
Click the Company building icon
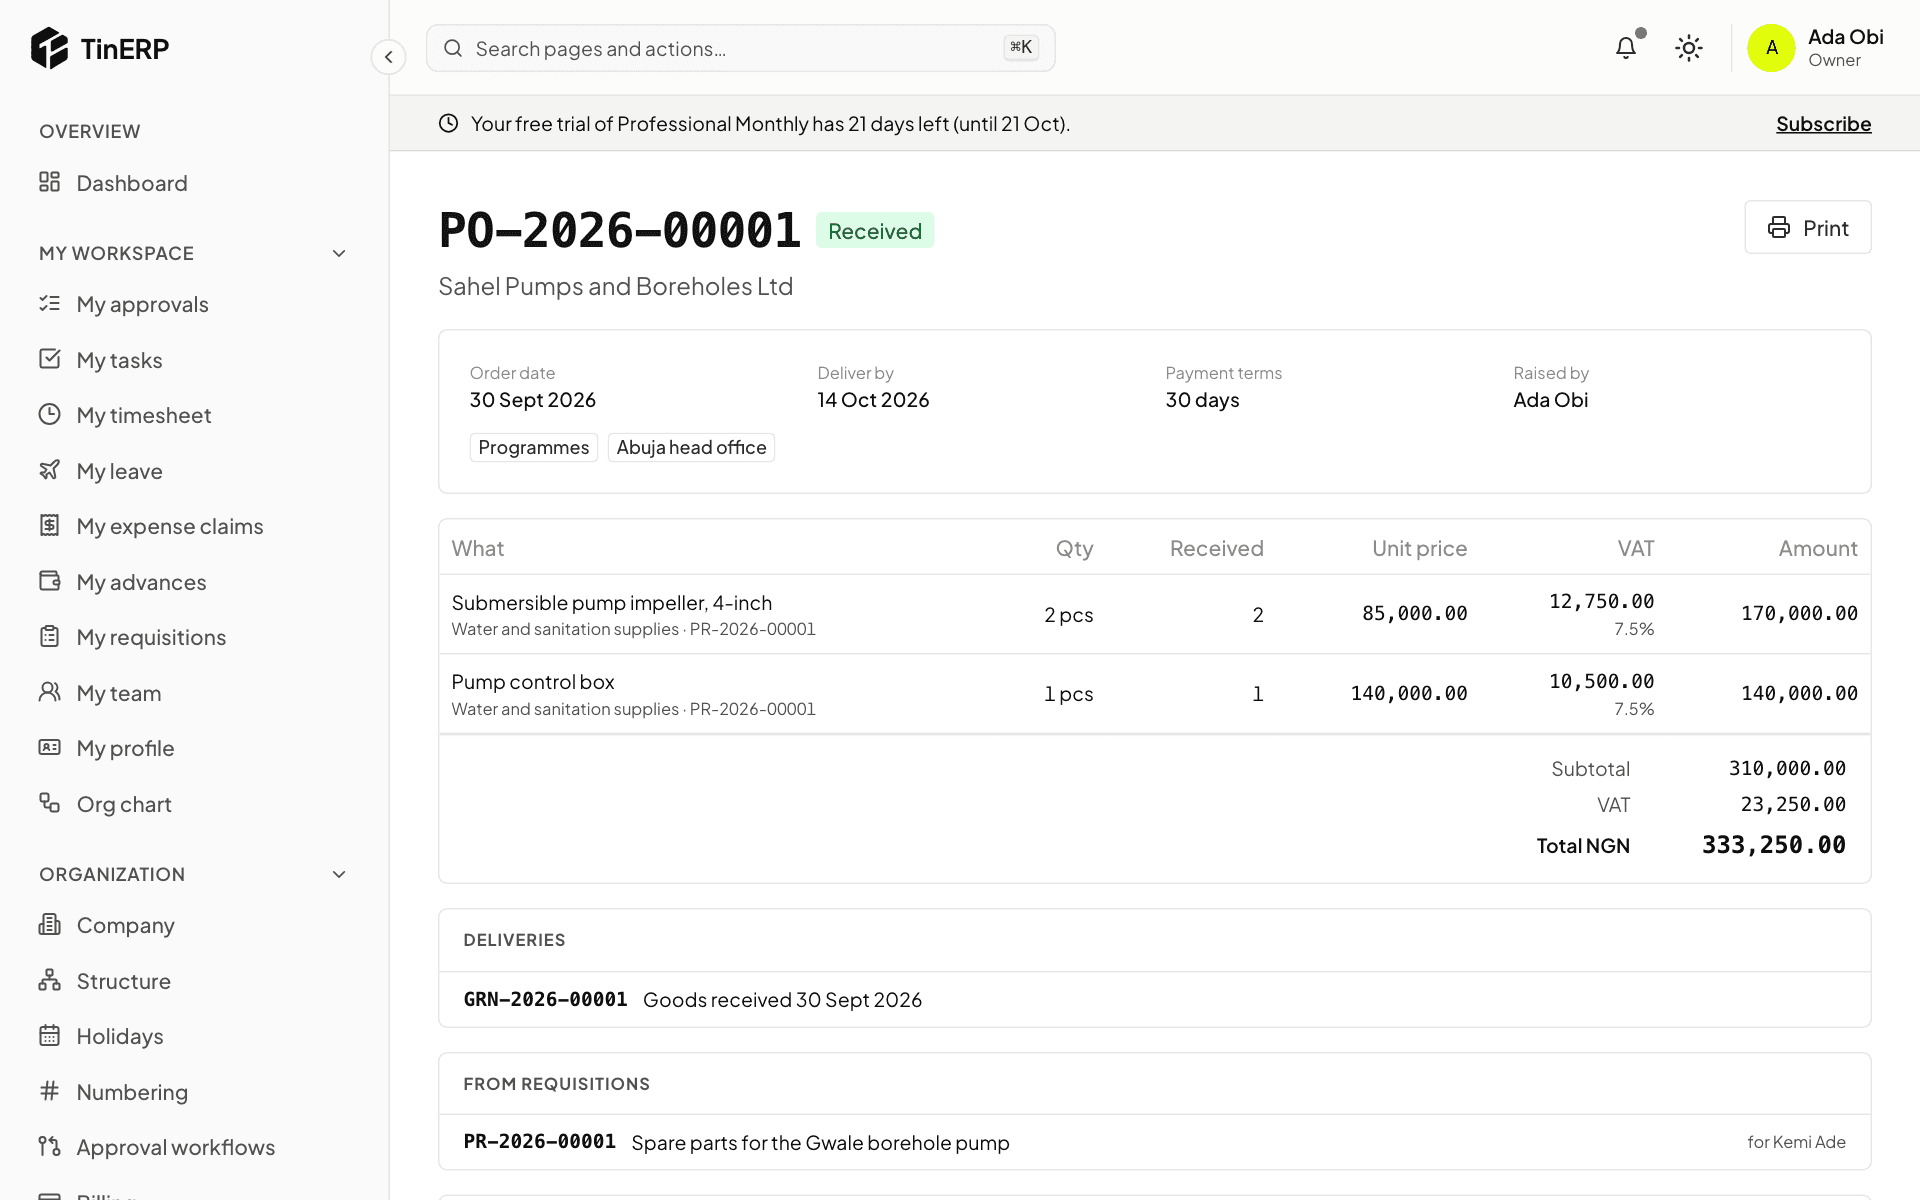(50, 924)
